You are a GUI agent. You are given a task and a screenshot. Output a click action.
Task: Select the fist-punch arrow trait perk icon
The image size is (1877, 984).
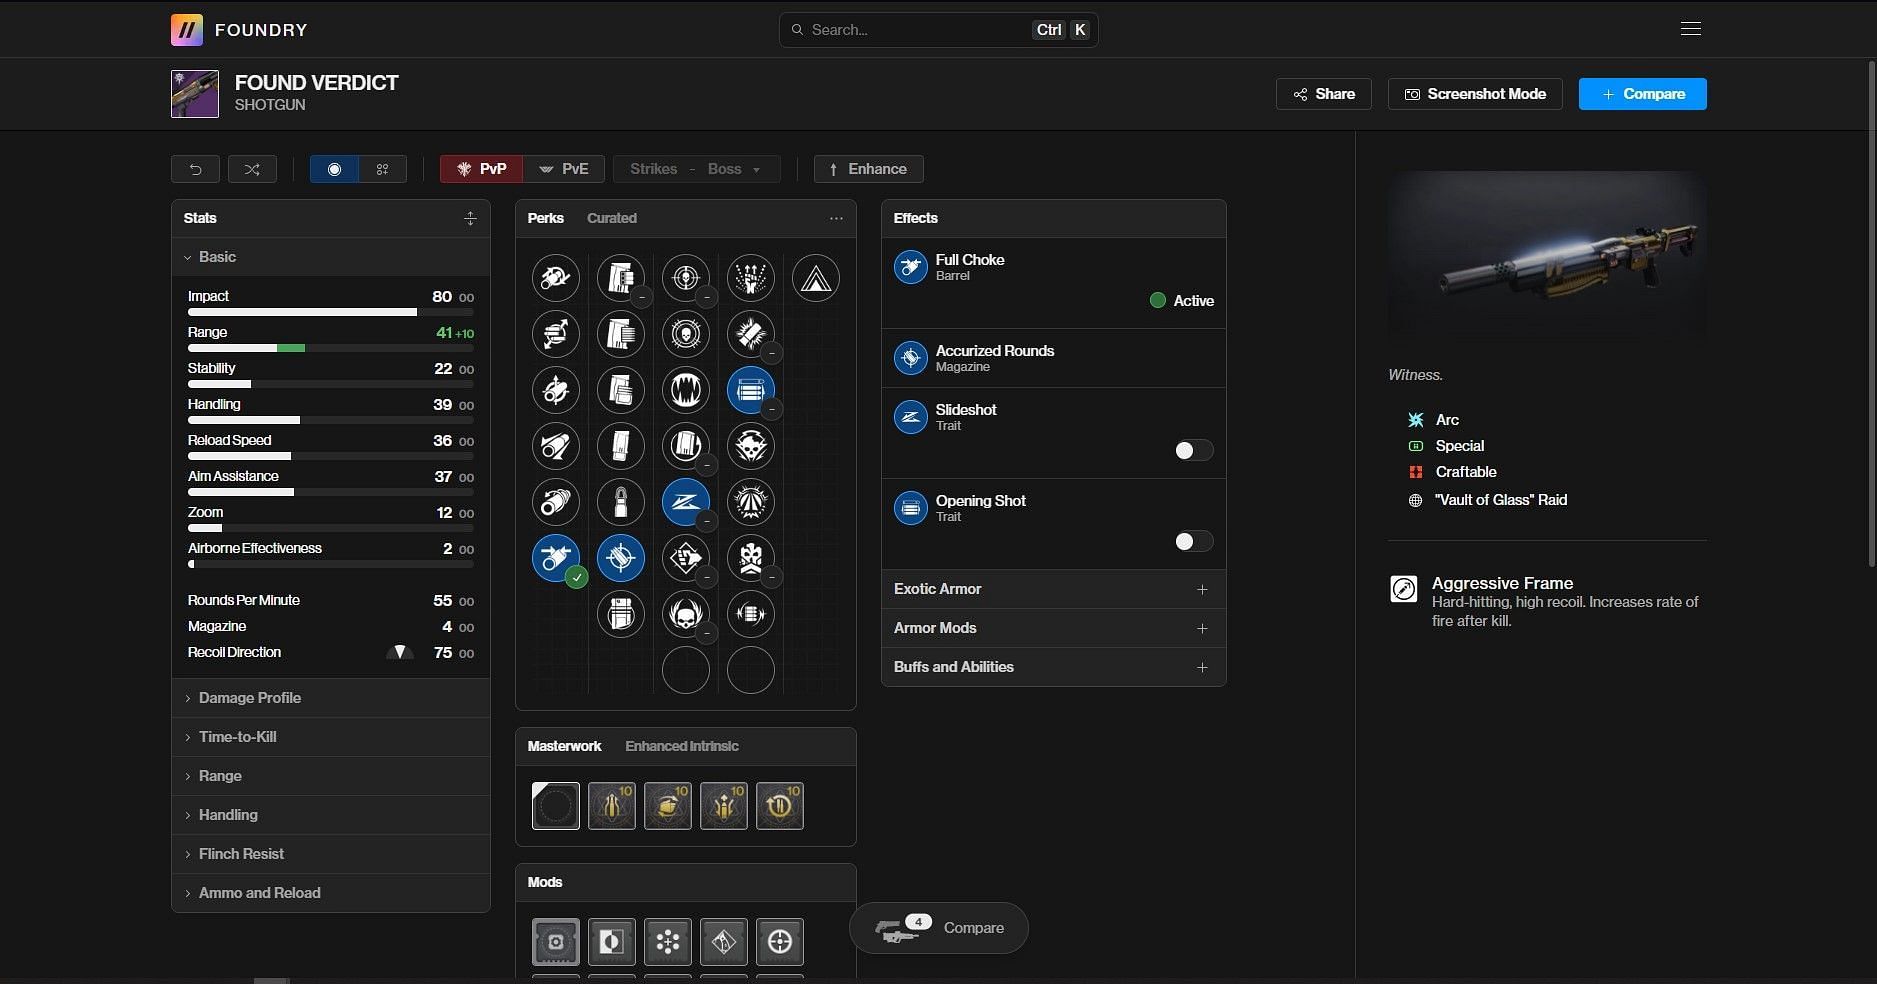(x=685, y=558)
